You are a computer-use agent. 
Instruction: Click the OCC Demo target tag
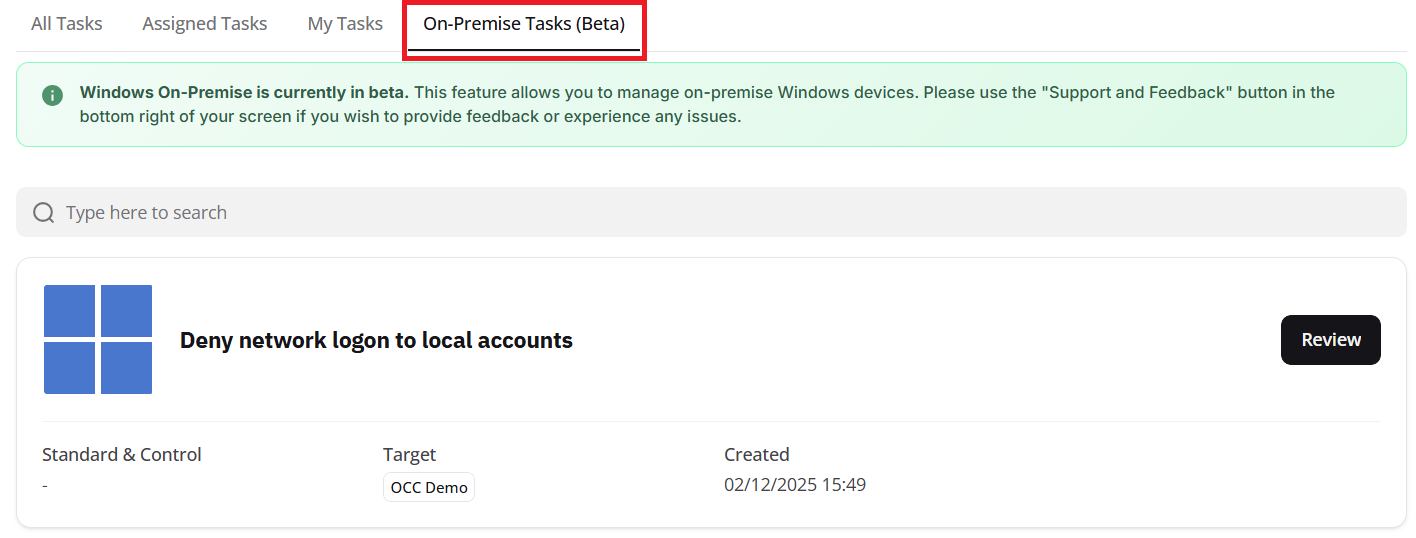(x=428, y=488)
